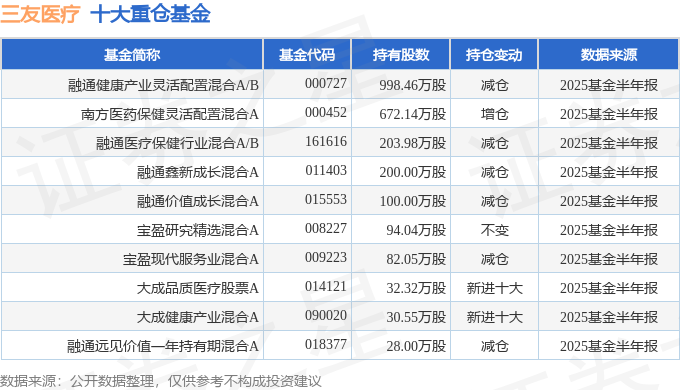Select the 数据来源 column header
This screenshot has height=390, width=680.
pyautogui.click(x=608, y=55)
